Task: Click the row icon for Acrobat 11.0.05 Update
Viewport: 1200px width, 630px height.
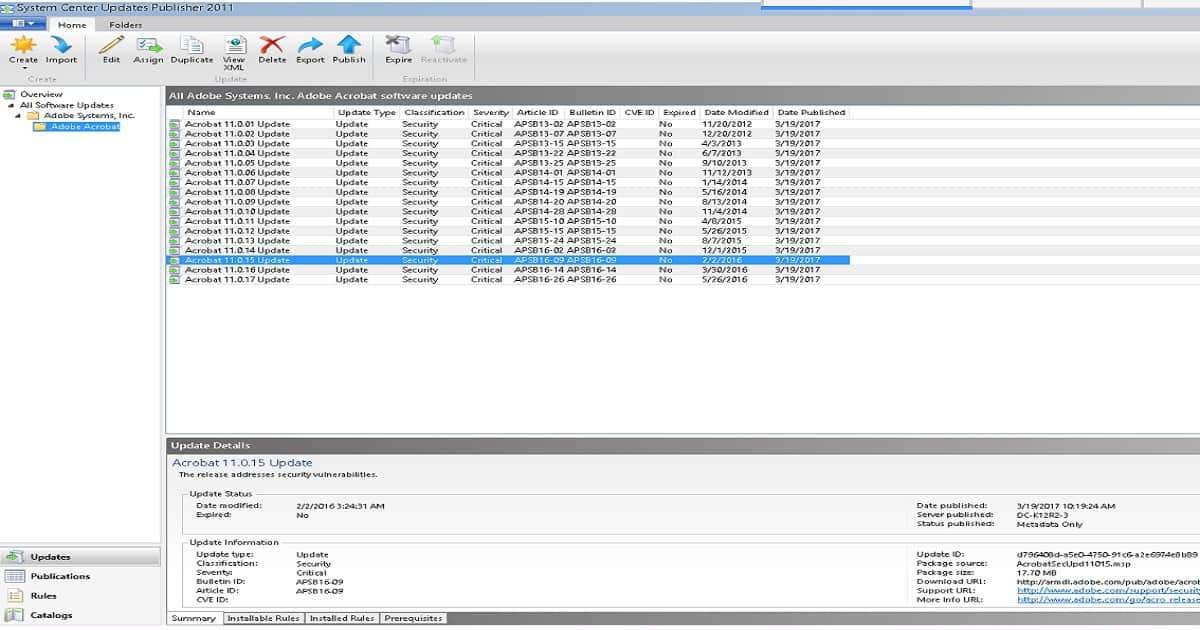Action: coord(175,163)
